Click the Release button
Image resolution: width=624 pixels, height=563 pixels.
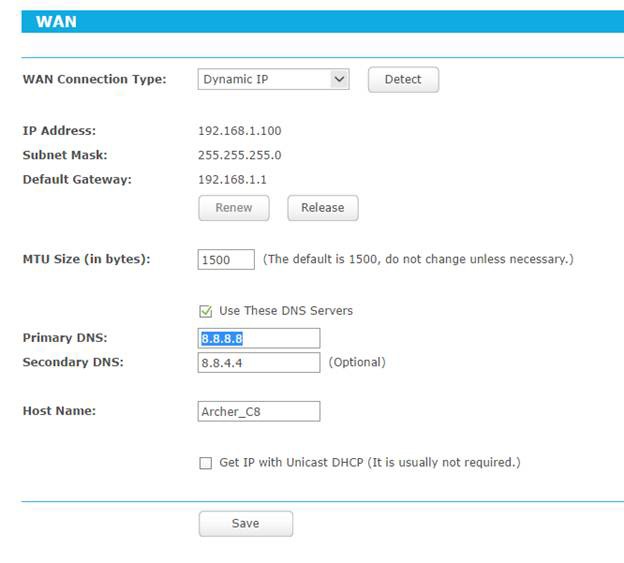323,208
